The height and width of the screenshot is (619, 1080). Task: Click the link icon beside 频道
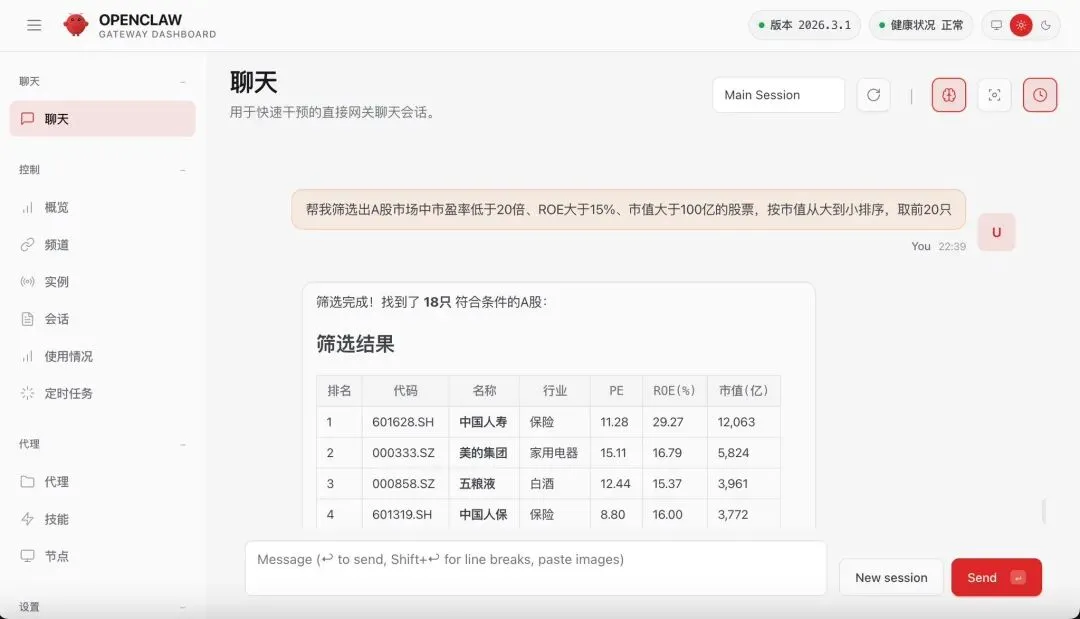pyautogui.click(x=28, y=244)
